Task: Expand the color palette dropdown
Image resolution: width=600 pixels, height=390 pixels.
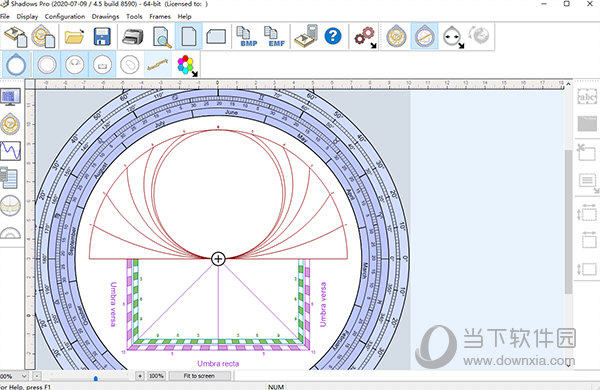Action: pyautogui.click(x=187, y=65)
